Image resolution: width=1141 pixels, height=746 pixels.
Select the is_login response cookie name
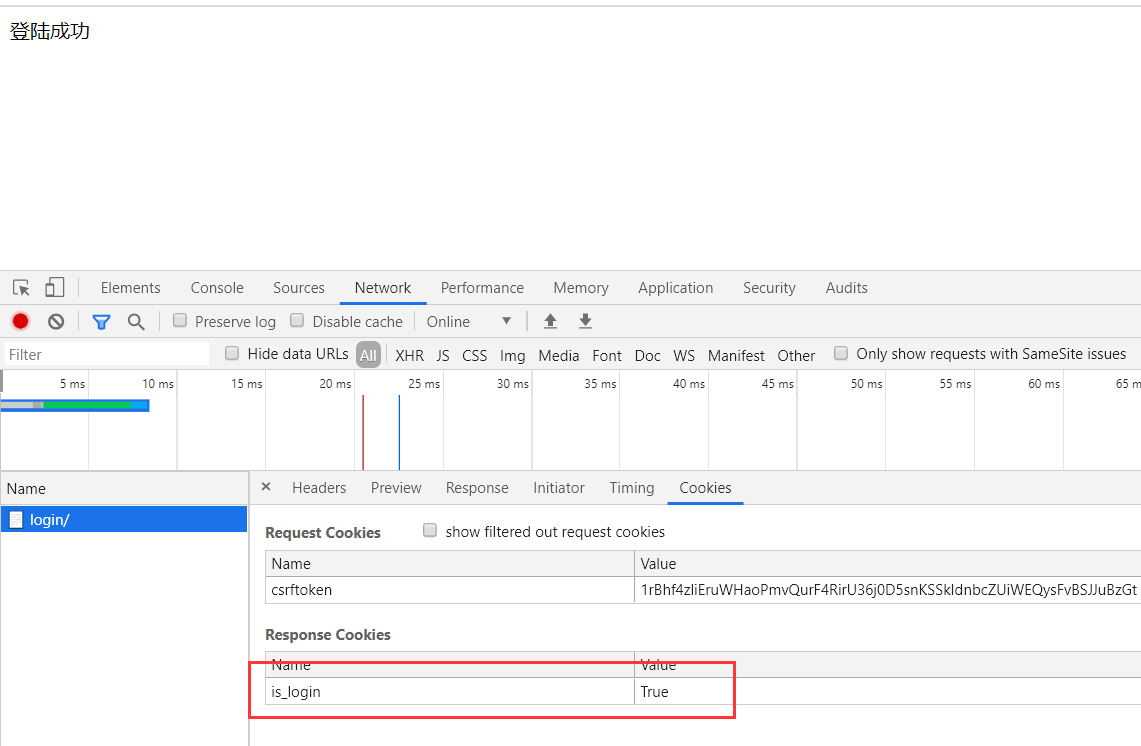(x=450, y=691)
